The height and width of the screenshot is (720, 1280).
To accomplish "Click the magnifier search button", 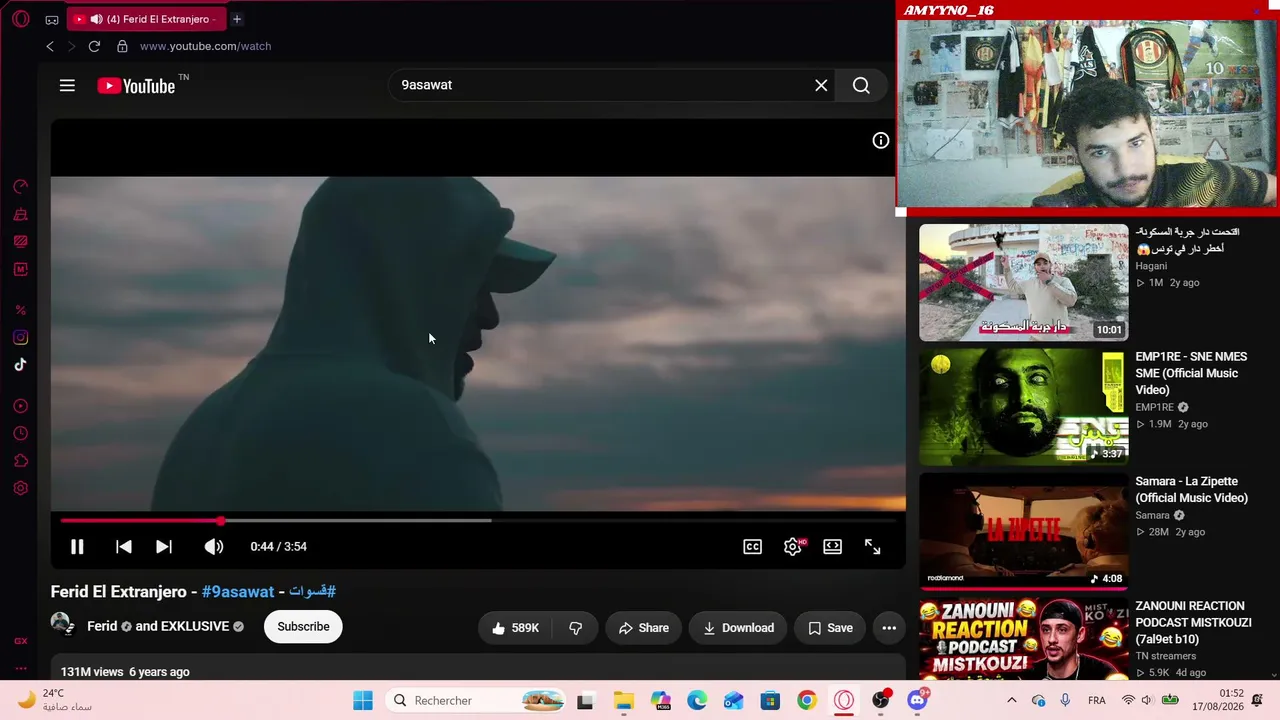I will point(861,86).
